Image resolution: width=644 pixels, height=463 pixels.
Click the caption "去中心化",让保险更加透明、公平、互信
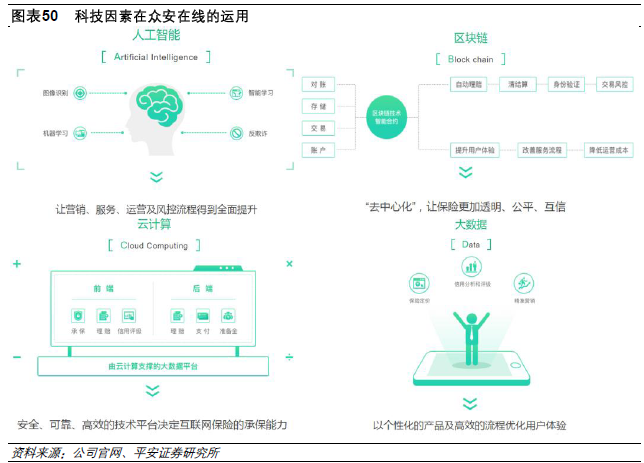pyautogui.click(x=465, y=207)
